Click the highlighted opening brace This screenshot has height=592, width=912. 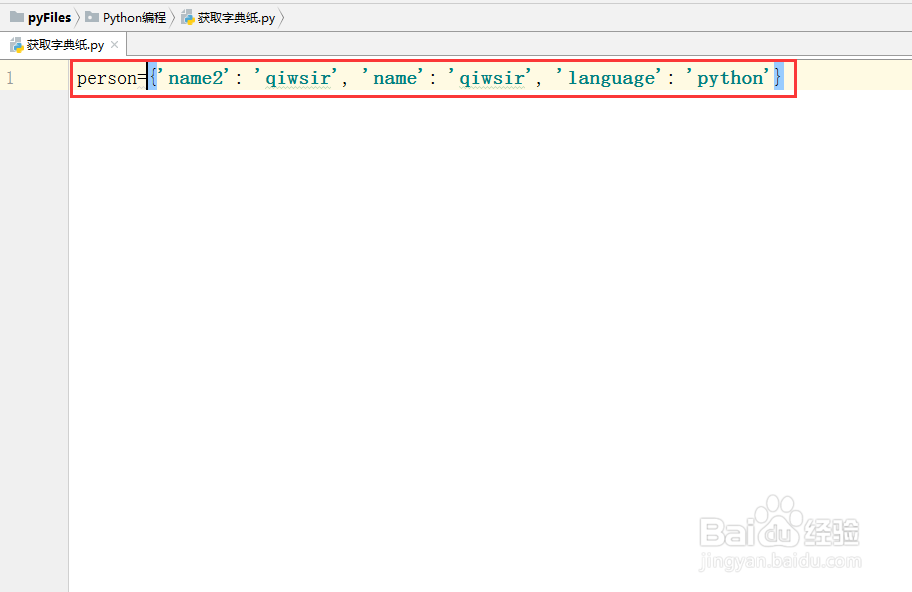coord(153,77)
